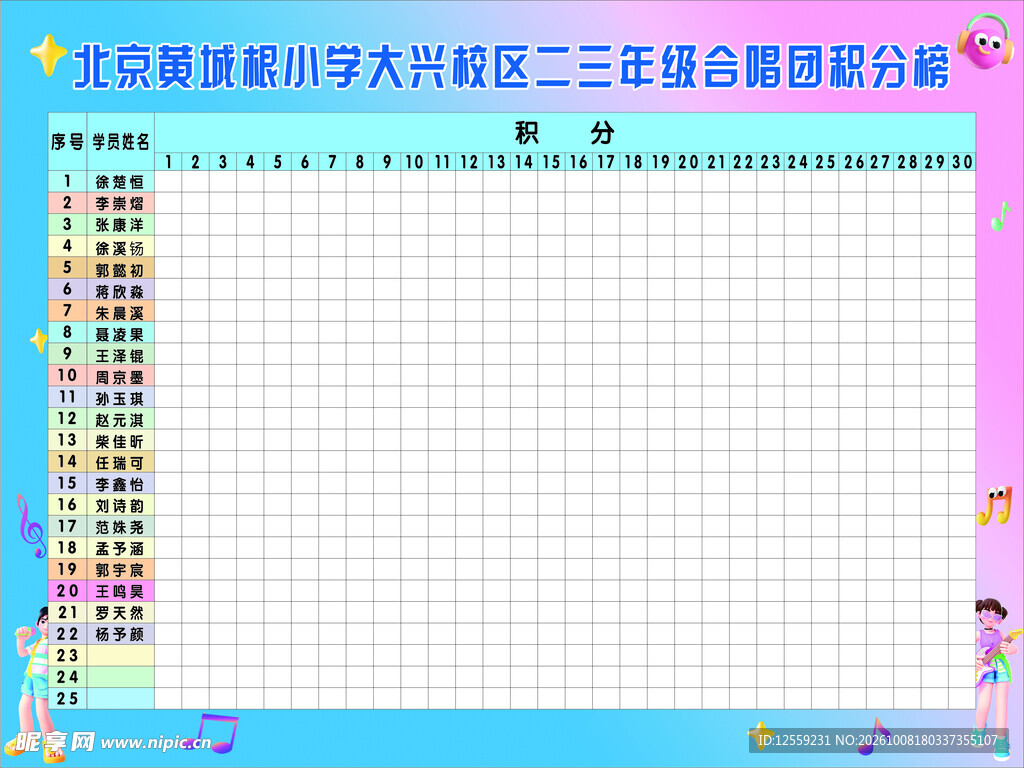Click 杨予颜's score cell under column 30

962,634
